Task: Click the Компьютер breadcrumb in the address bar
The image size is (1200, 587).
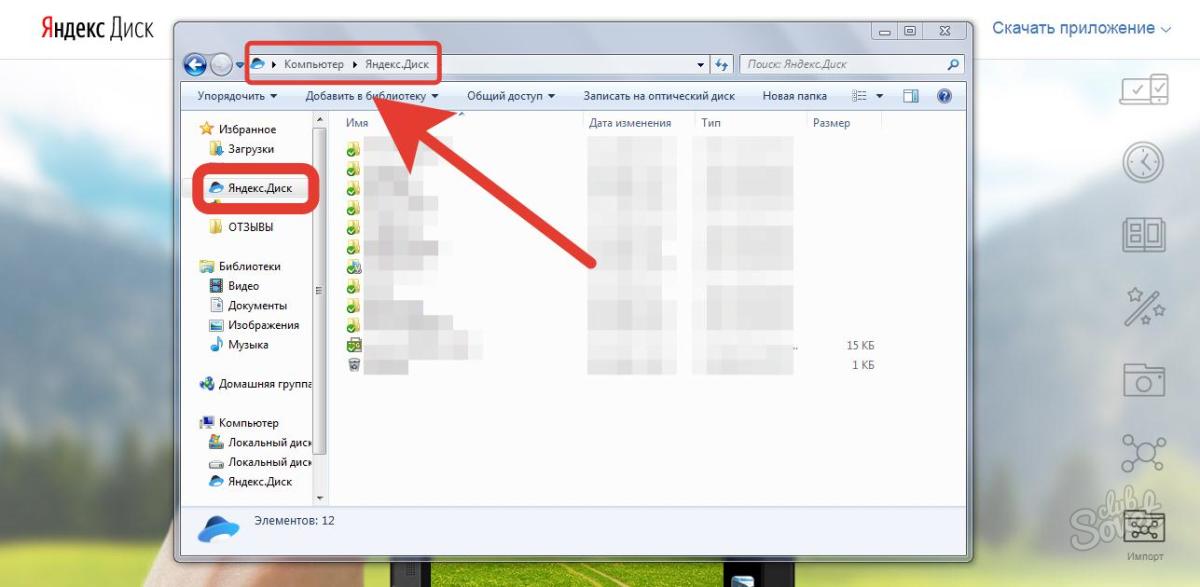Action: click(314, 64)
